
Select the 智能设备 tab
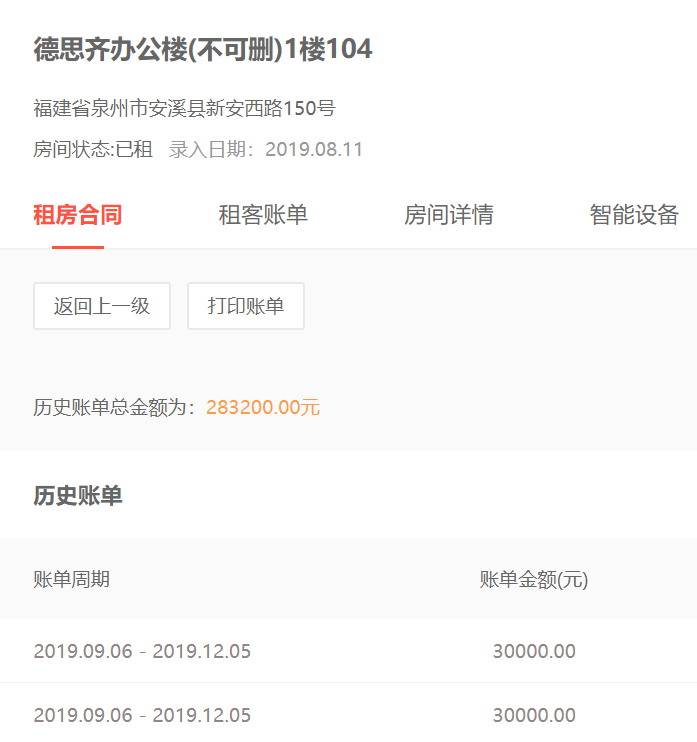tap(634, 215)
